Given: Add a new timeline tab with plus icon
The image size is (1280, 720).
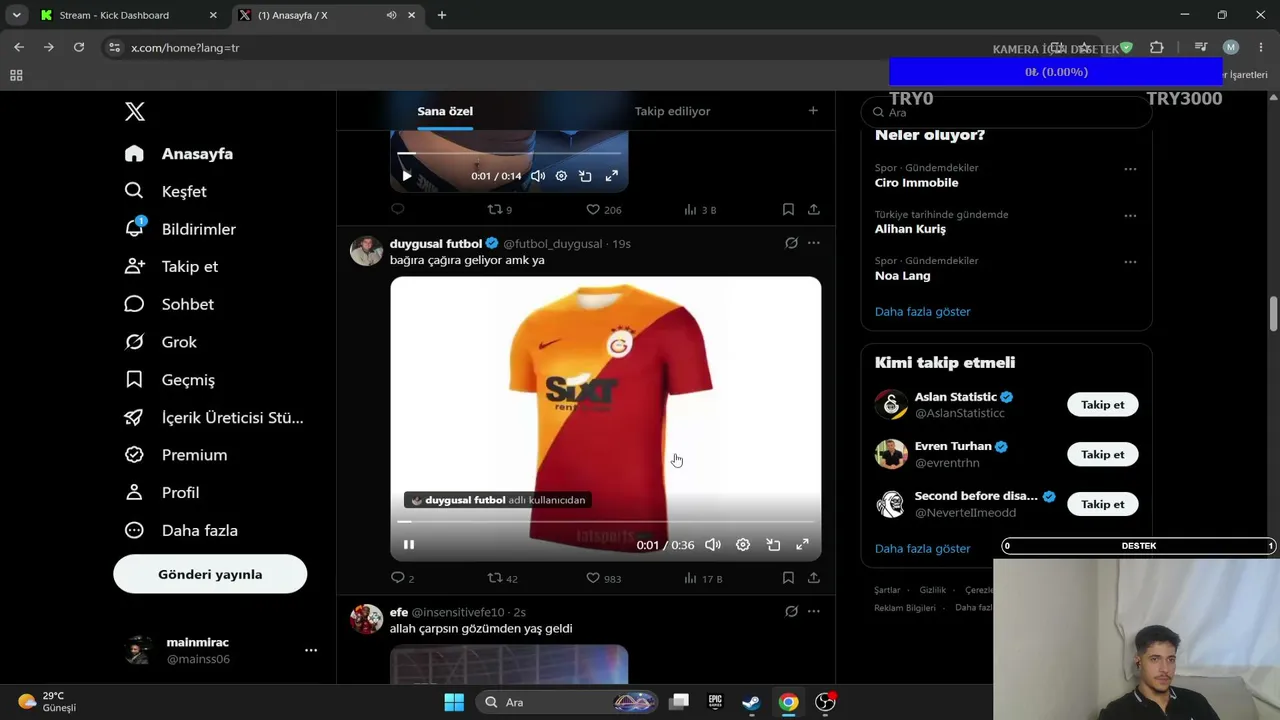Looking at the screenshot, I should [813, 111].
